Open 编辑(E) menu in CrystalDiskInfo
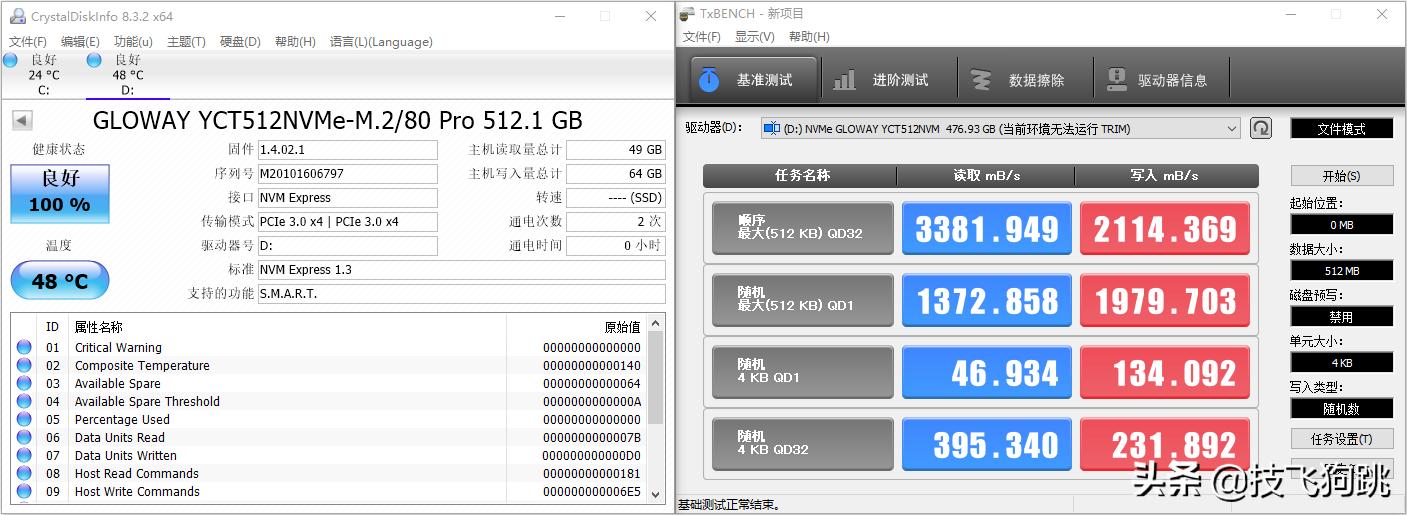This screenshot has width=1407, height=515. tap(80, 42)
